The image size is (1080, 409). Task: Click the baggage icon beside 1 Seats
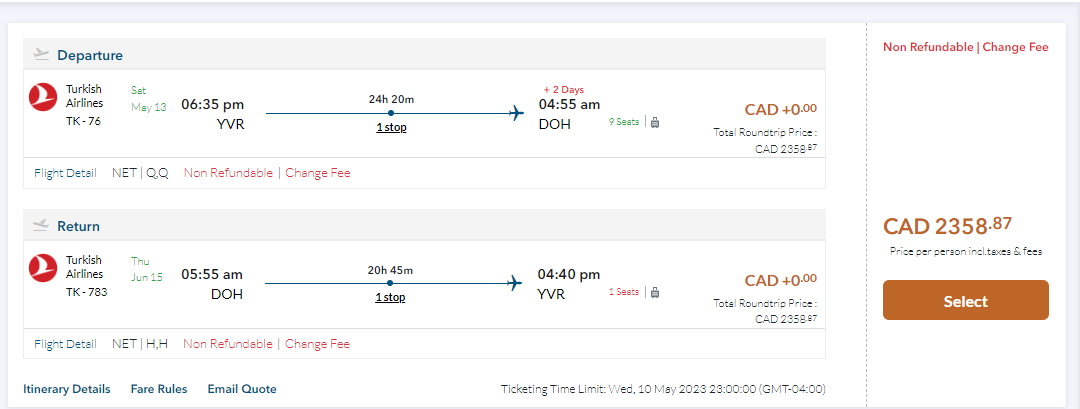click(655, 293)
